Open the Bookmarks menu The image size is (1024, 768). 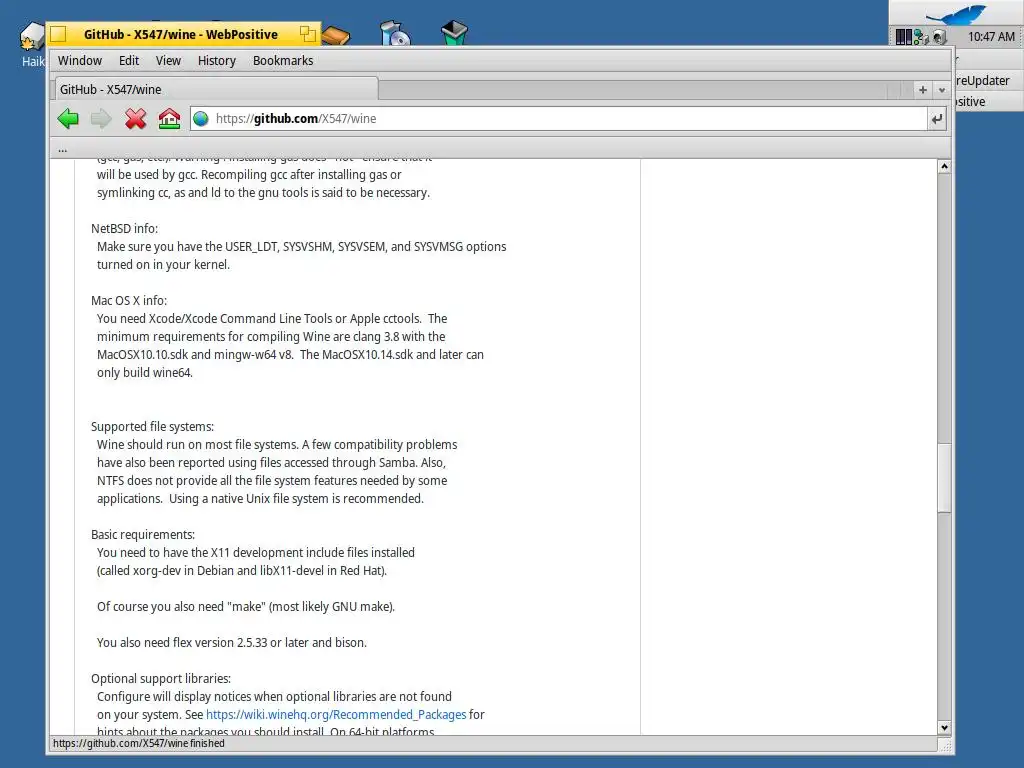click(x=283, y=61)
